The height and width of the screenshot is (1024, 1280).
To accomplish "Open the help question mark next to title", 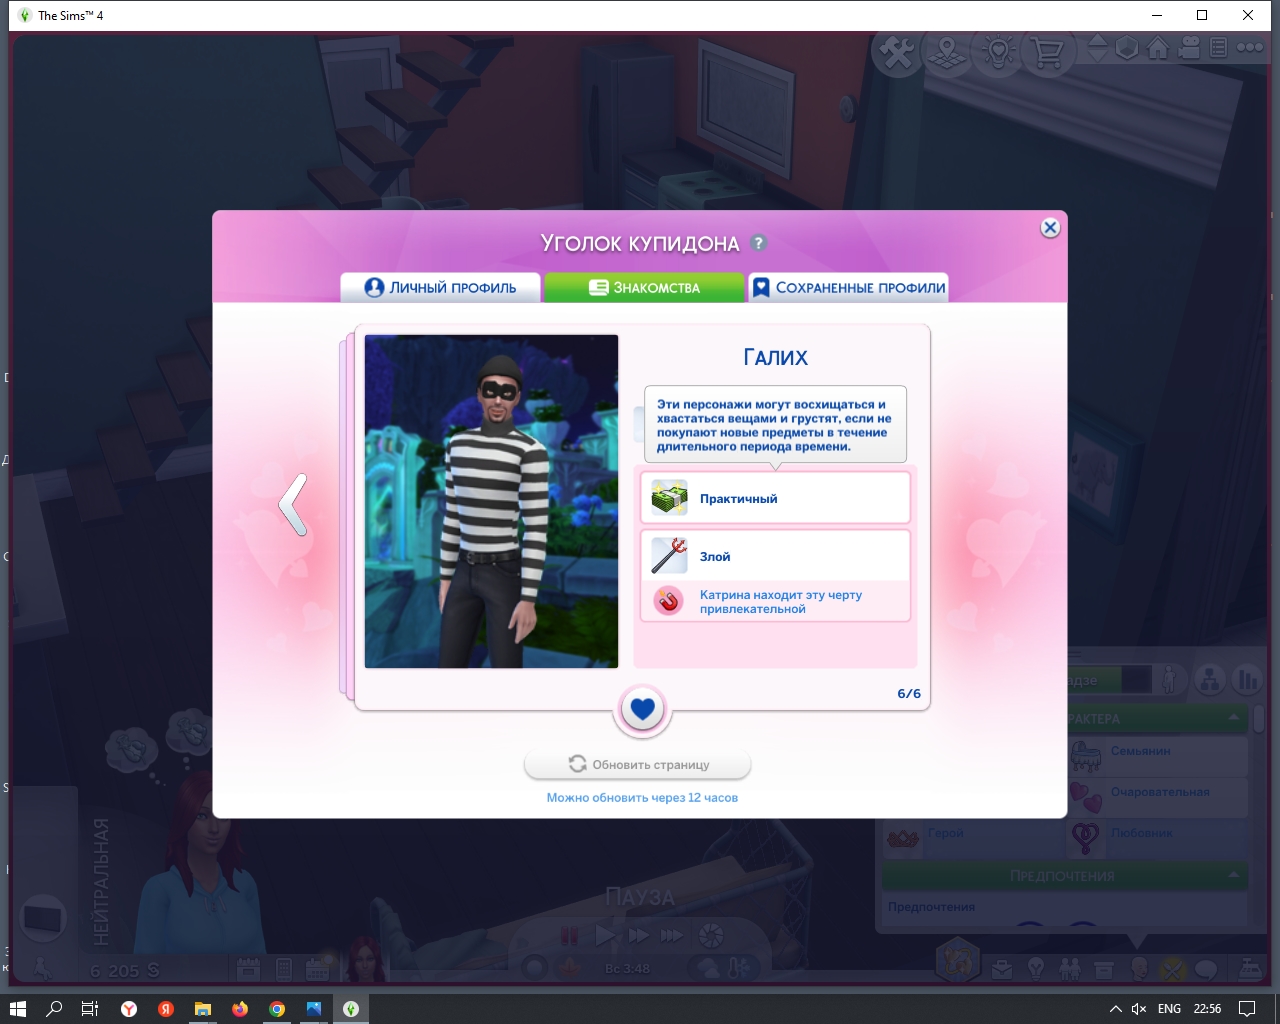I will [759, 243].
